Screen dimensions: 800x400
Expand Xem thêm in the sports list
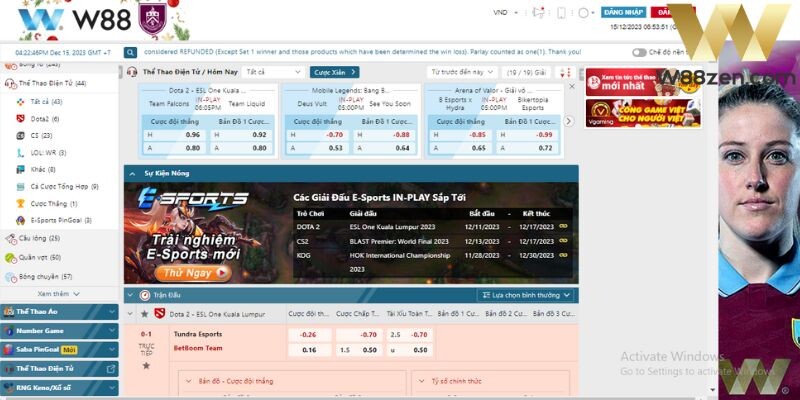(59, 294)
